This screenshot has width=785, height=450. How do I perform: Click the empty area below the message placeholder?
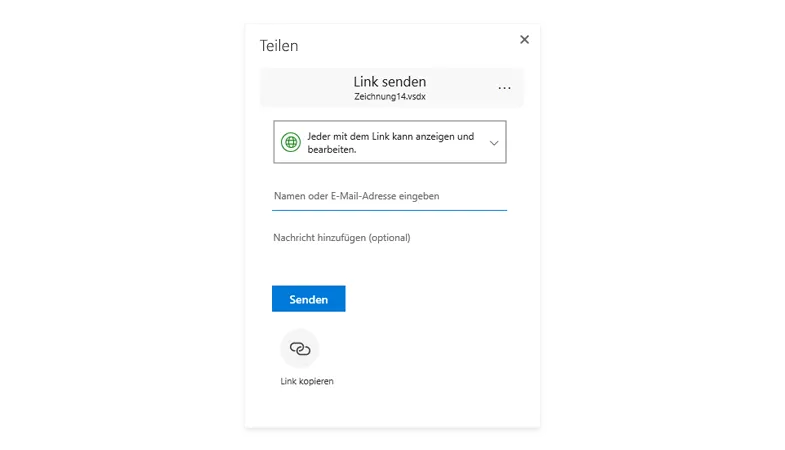click(x=389, y=260)
